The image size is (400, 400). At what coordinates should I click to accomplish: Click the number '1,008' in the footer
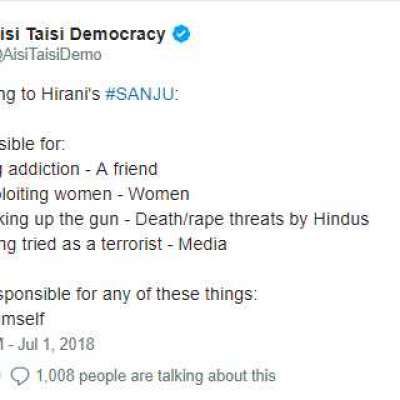[55, 376]
